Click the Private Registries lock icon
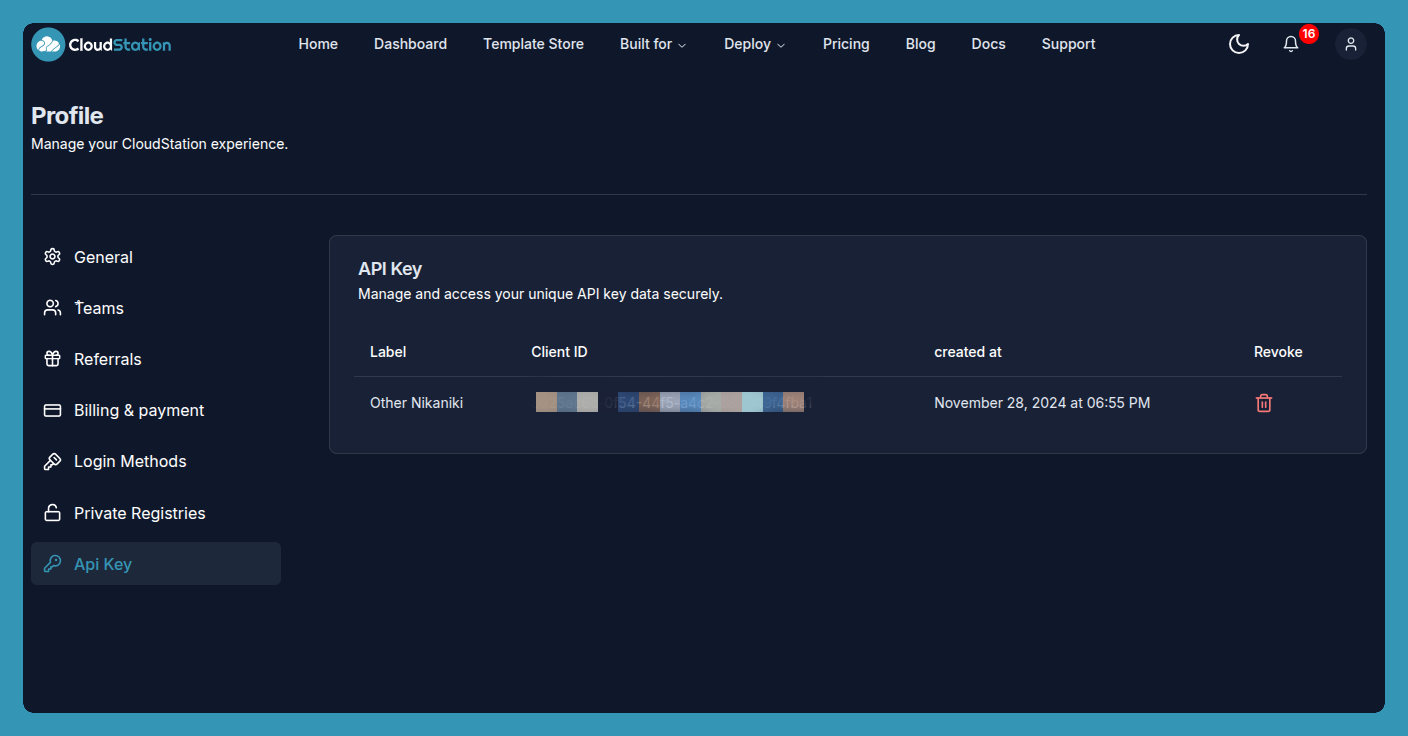 click(x=53, y=513)
